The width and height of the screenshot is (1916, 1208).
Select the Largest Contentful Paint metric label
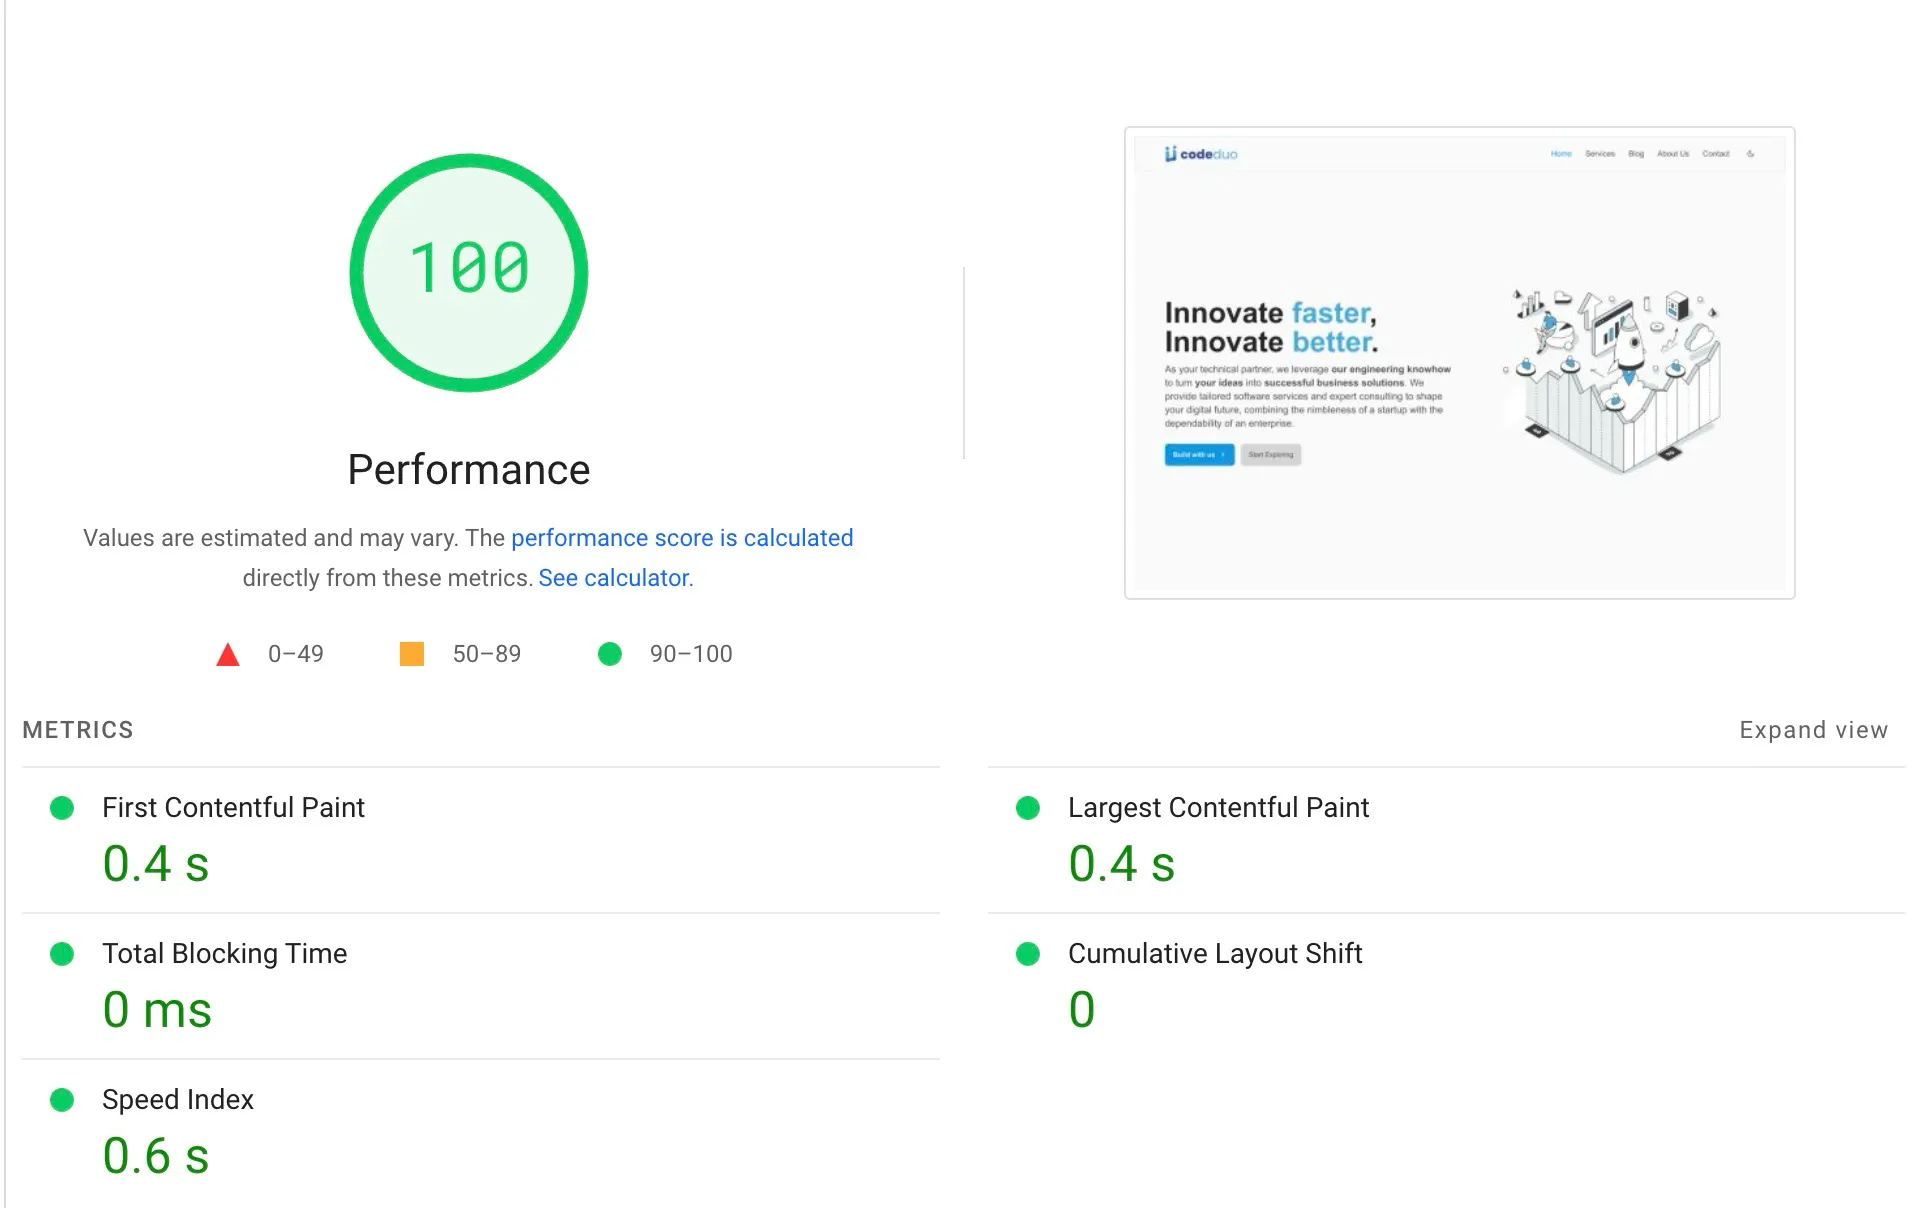point(1218,807)
